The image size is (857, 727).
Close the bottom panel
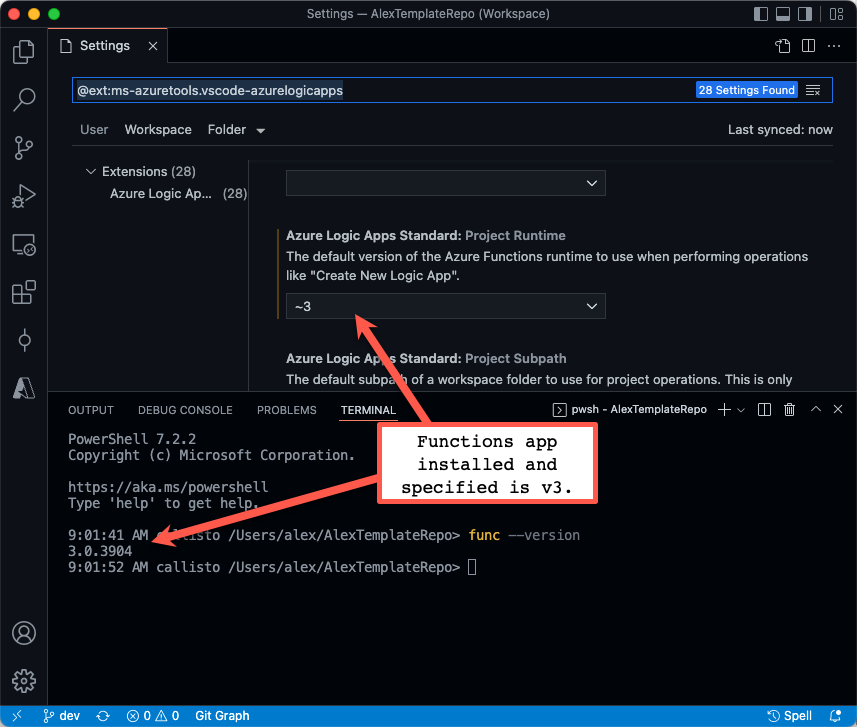point(838,409)
